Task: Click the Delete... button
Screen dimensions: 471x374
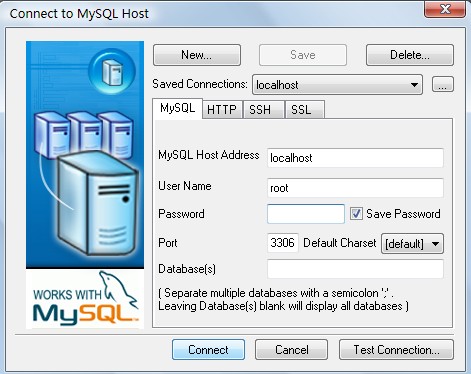Action: (410, 55)
